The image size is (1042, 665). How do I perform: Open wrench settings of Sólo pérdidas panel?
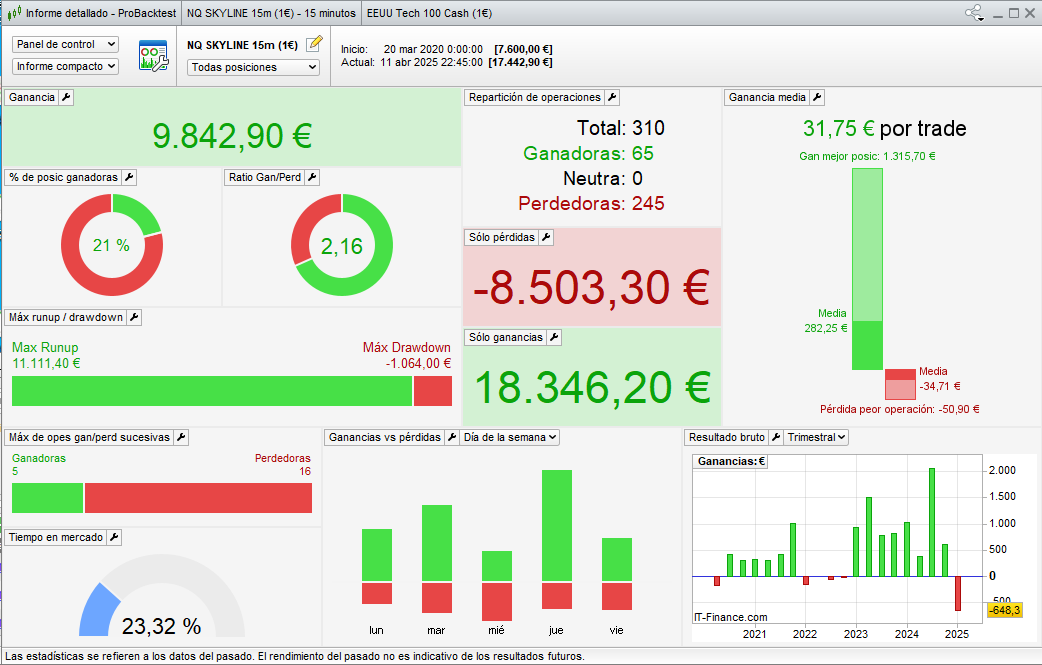coord(546,237)
